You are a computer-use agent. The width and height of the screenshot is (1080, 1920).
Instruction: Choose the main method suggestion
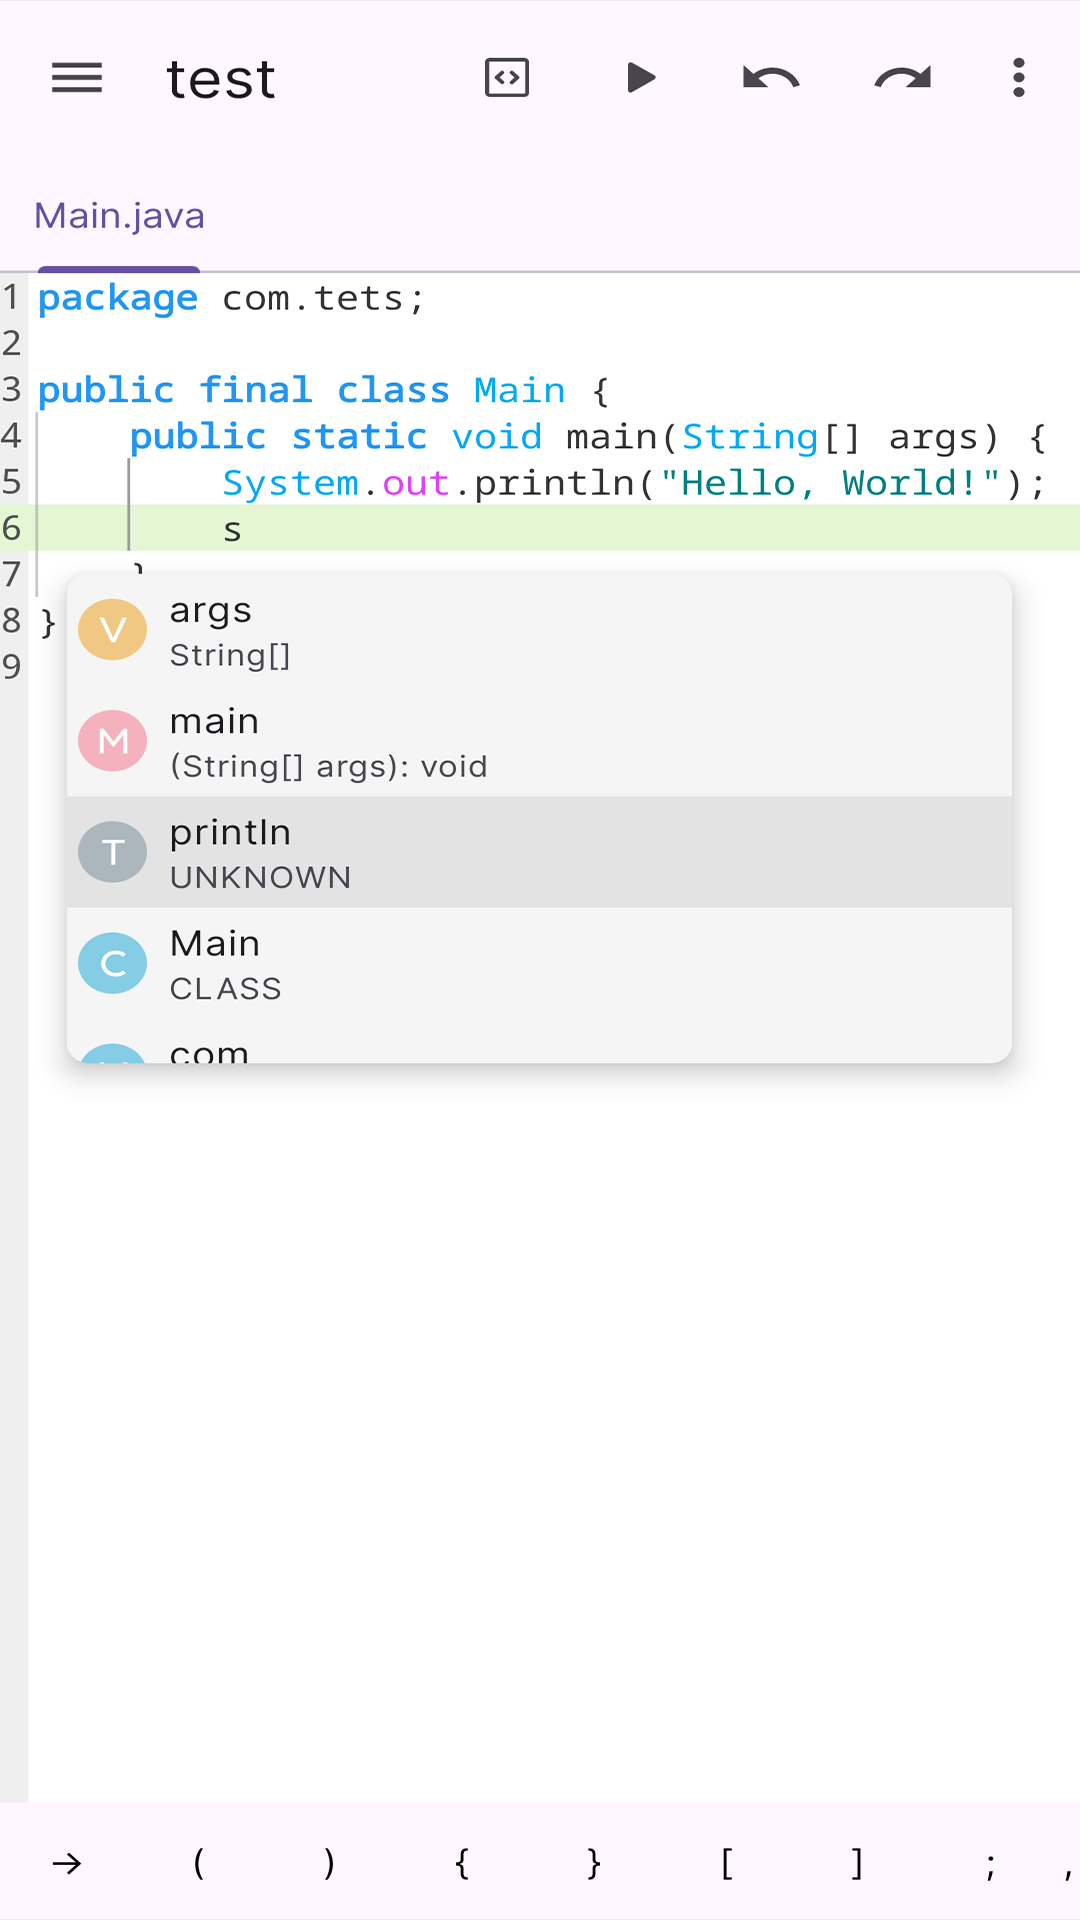[539, 742]
